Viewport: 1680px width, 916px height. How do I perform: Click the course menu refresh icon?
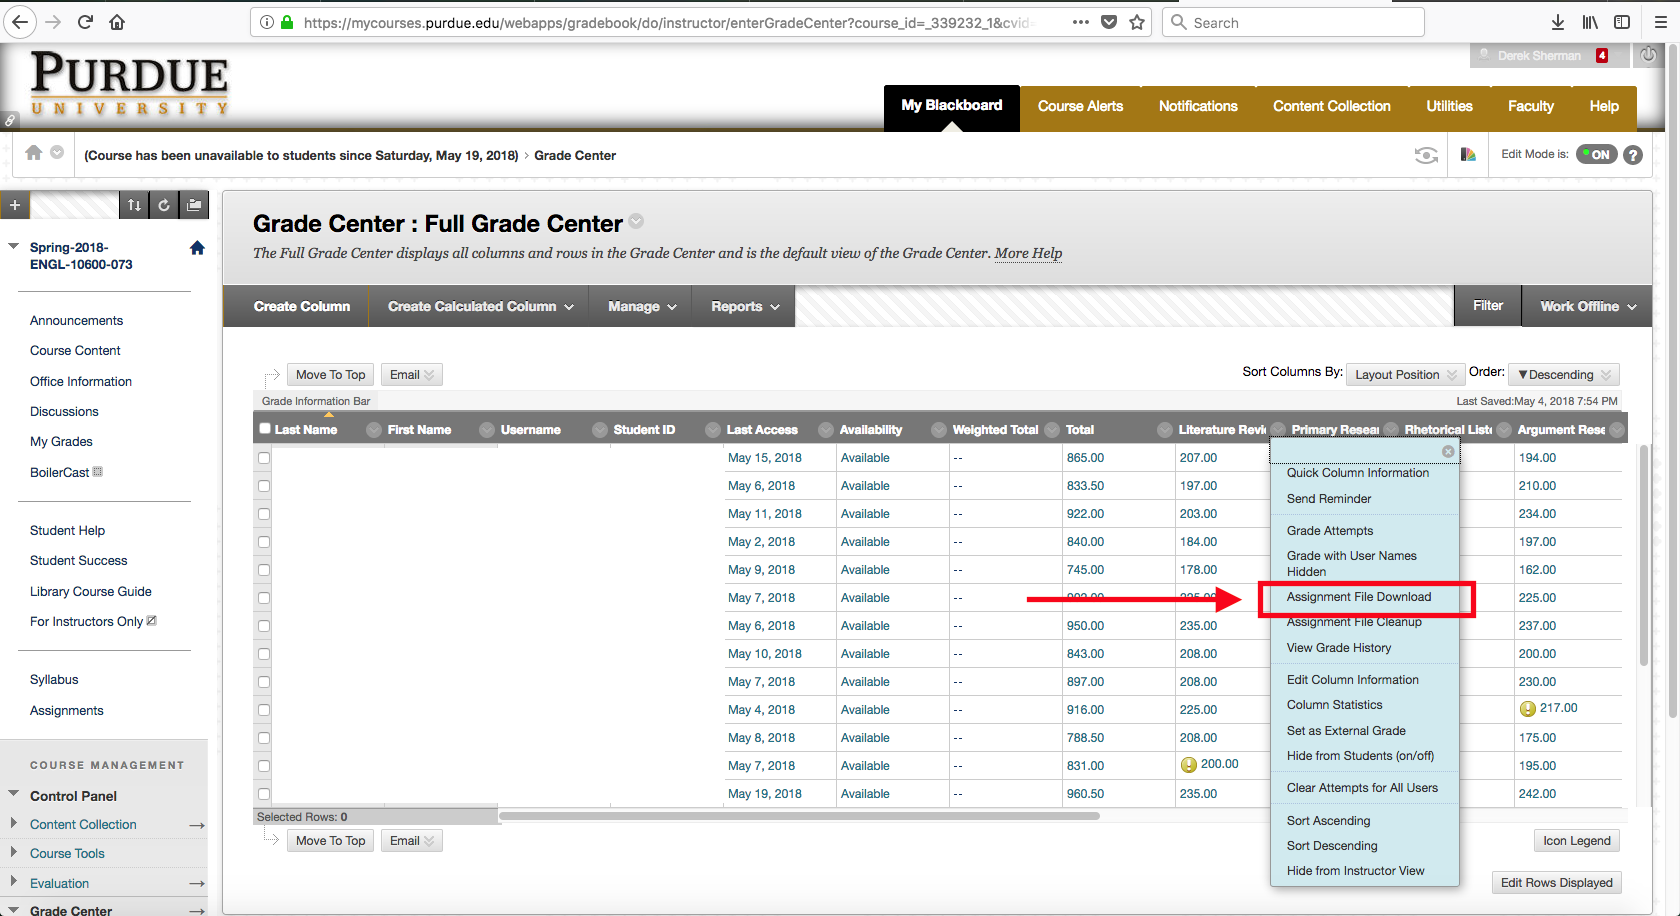(x=164, y=205)
